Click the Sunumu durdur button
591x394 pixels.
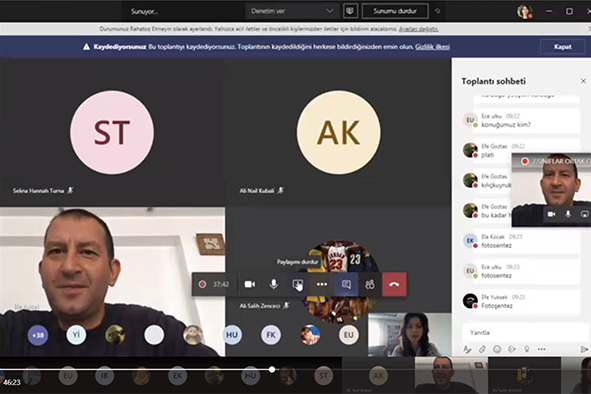click(x=395, y=11)
